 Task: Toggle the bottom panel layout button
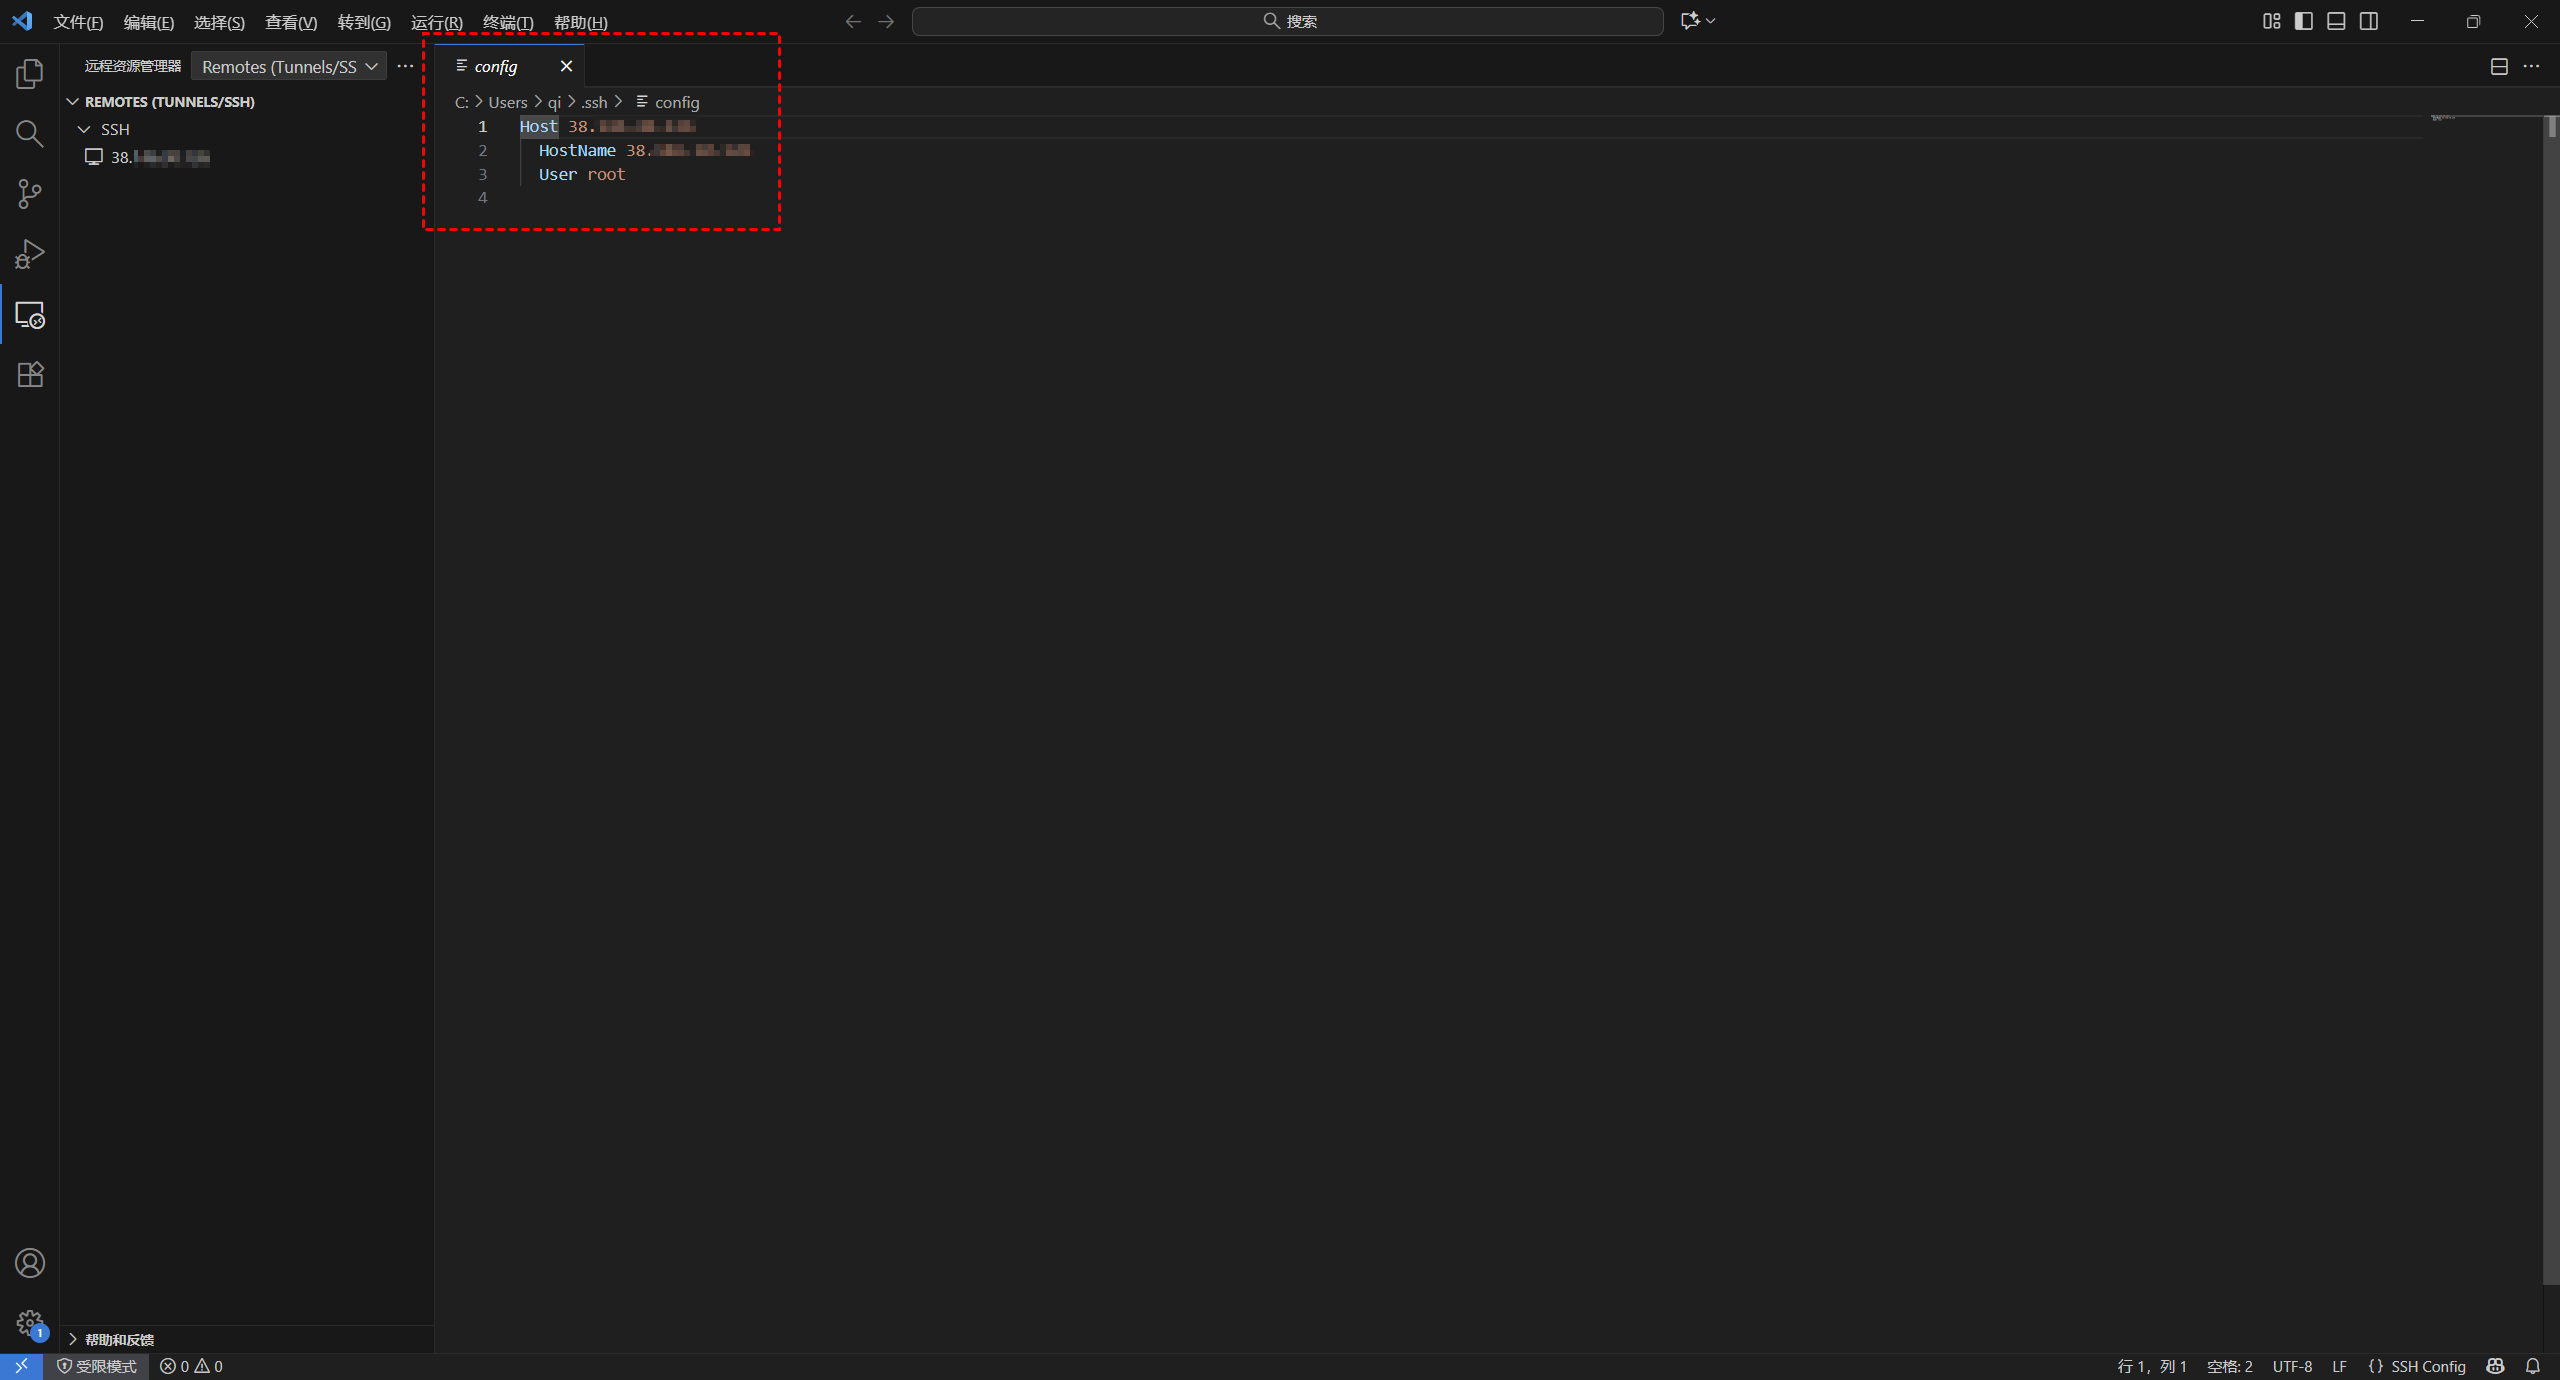tap(2336, 21)
